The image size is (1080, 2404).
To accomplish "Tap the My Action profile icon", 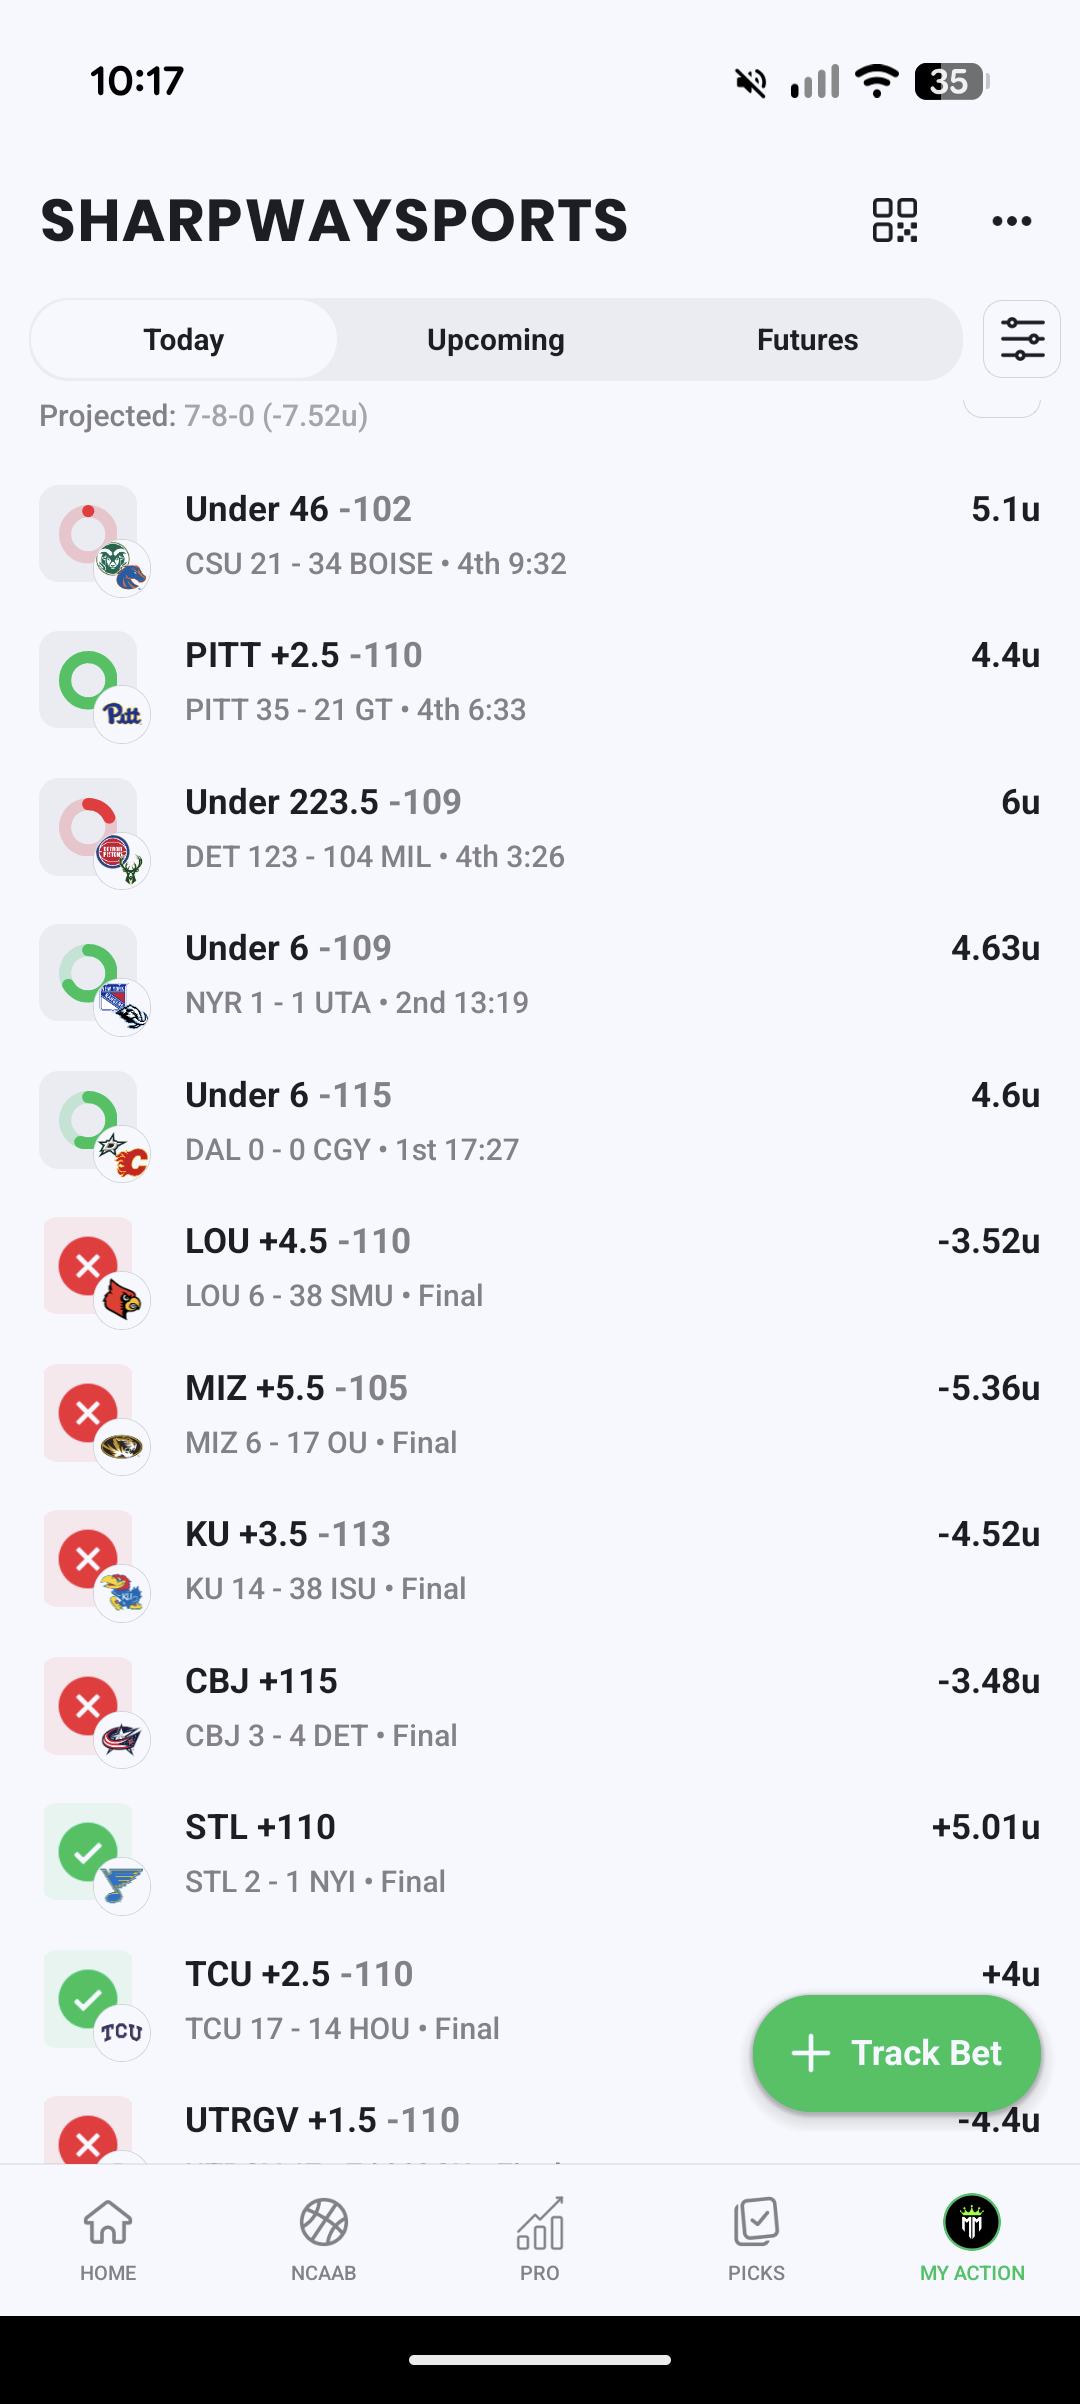I will tap(972, 2222).
